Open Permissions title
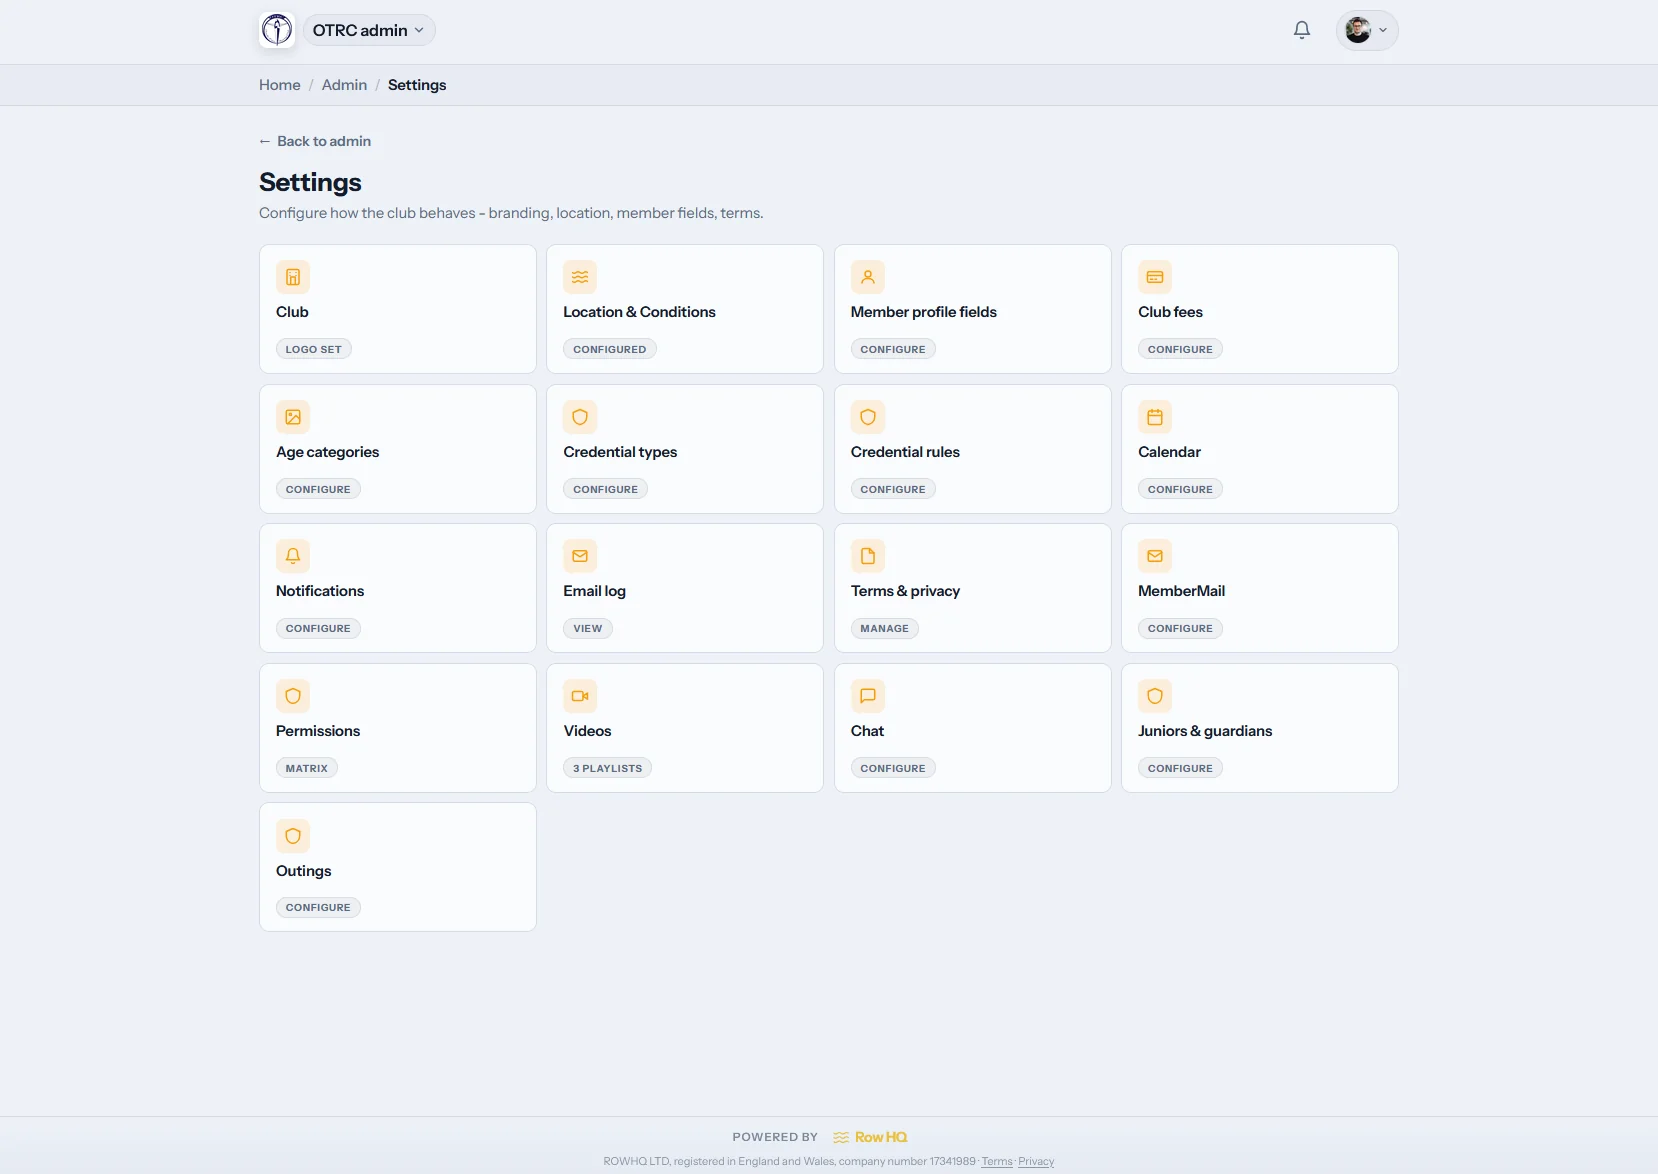 [x=318, y=731]
